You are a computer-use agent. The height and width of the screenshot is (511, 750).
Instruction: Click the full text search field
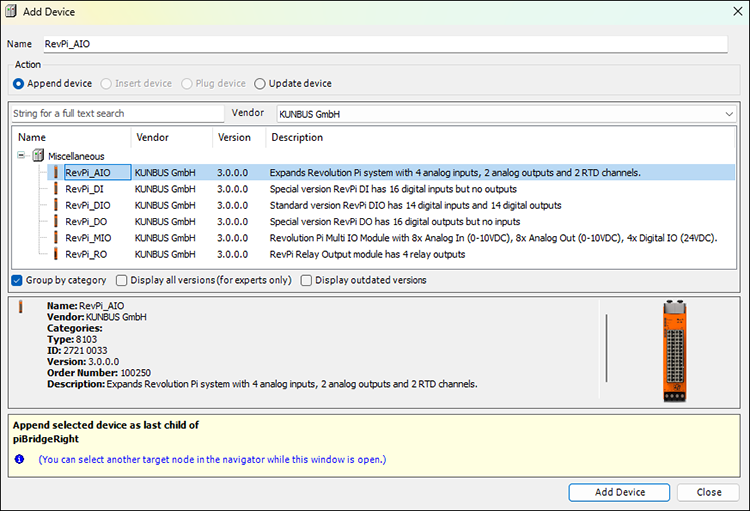(118, 113)
